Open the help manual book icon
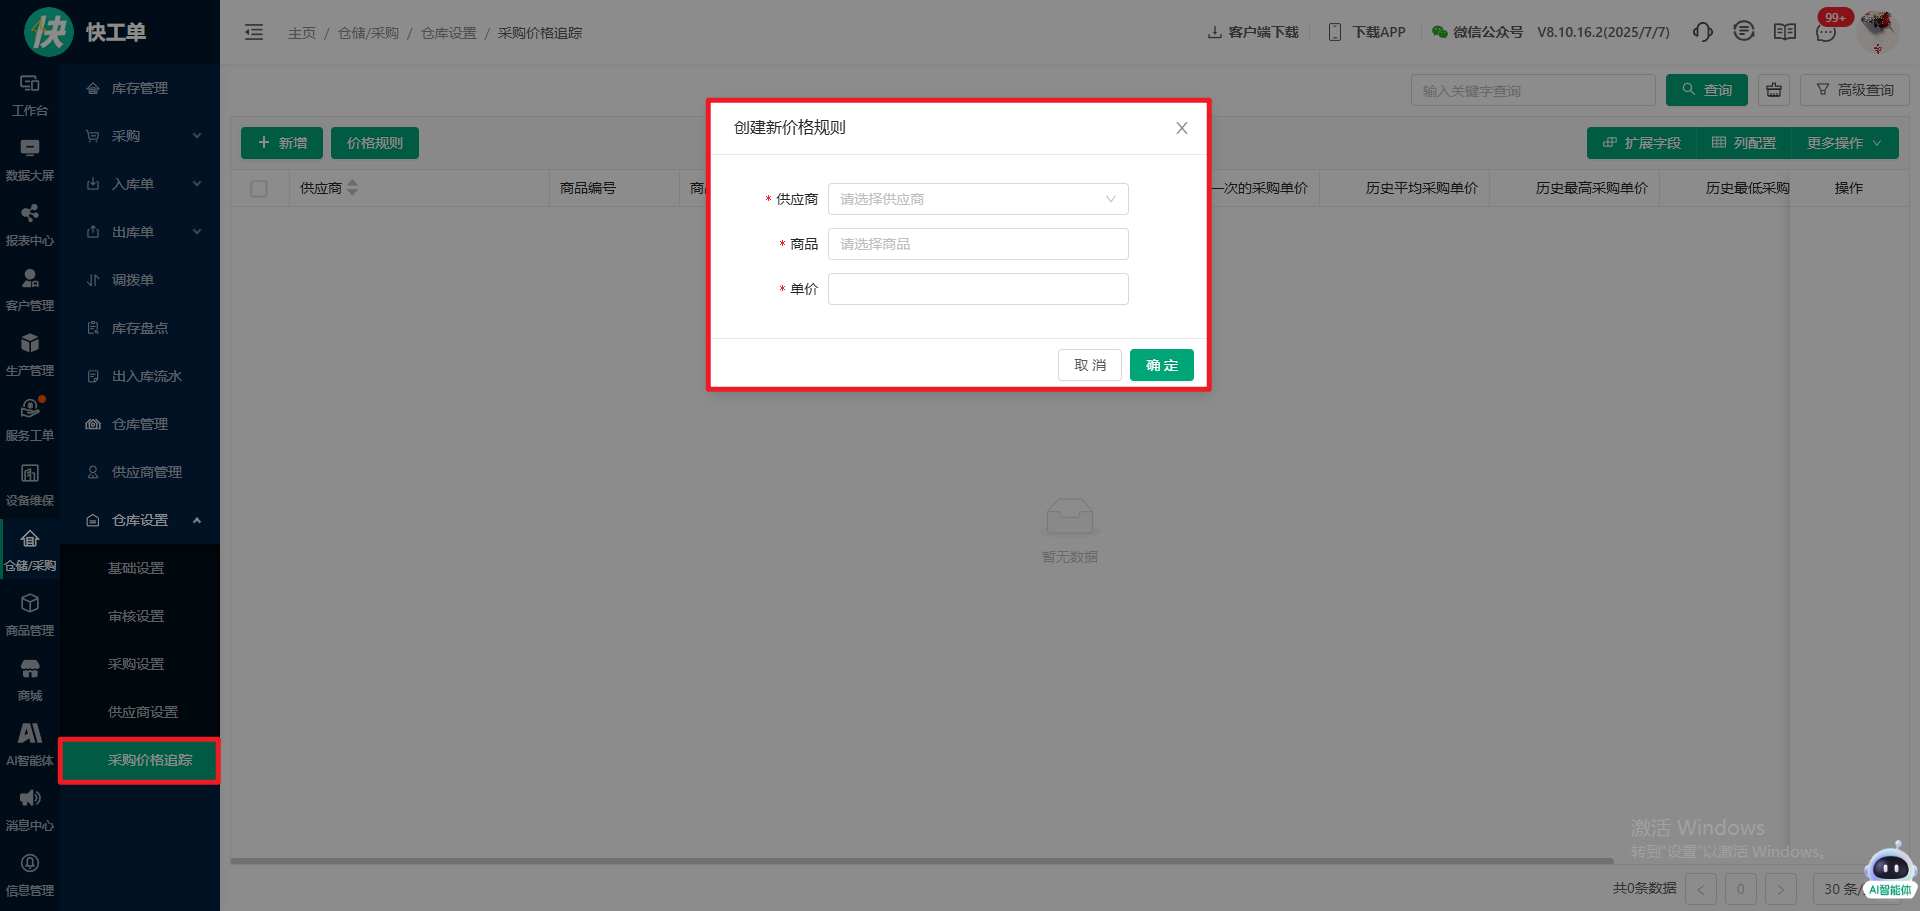The image size is (1920, 911). (1785, 32)
